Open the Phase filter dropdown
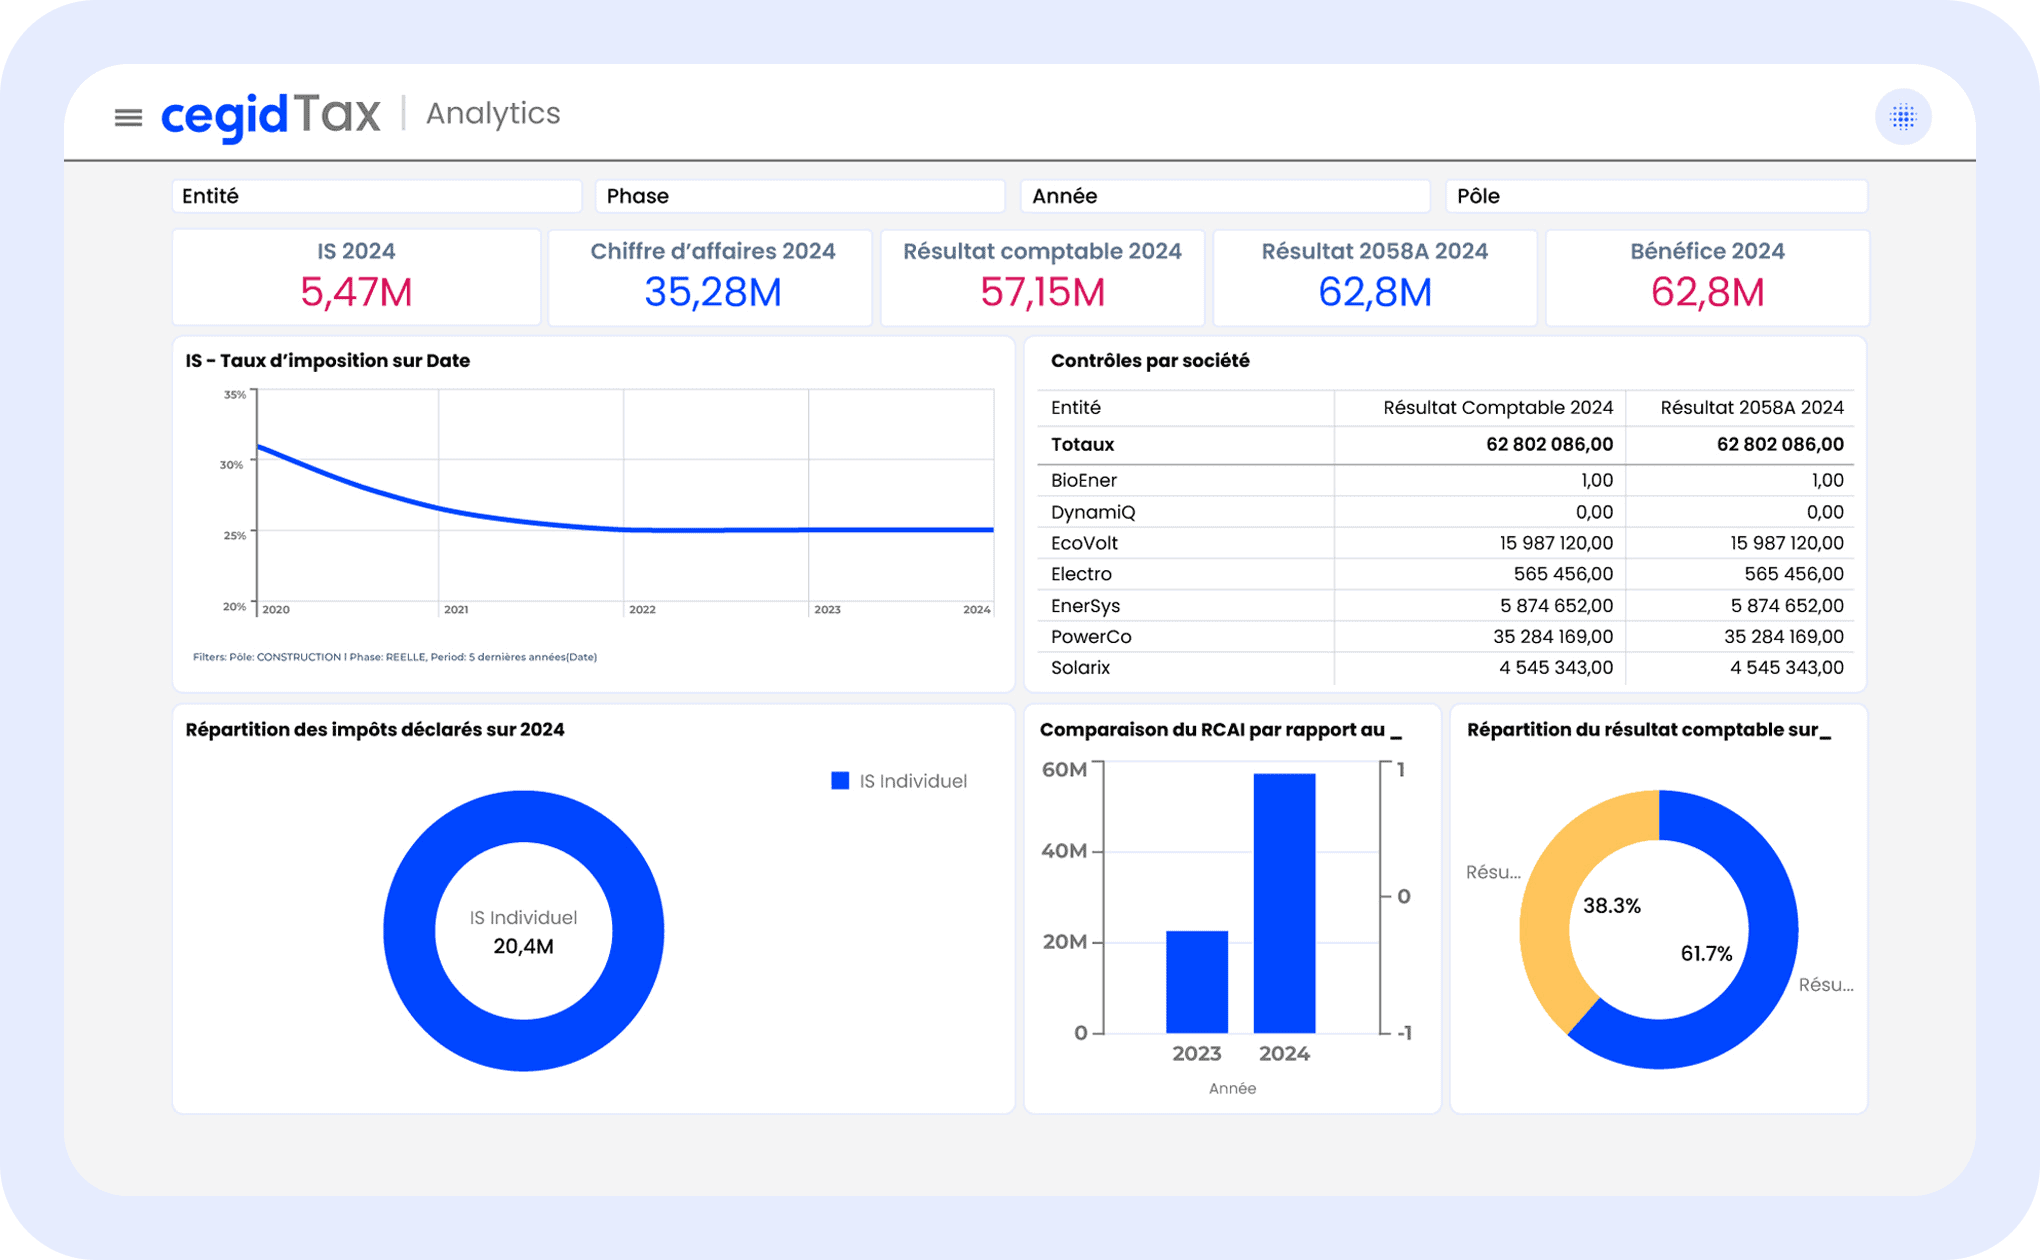Image resolution: width=2040 pixels, height=1260 pixels. tap(799, 196)
